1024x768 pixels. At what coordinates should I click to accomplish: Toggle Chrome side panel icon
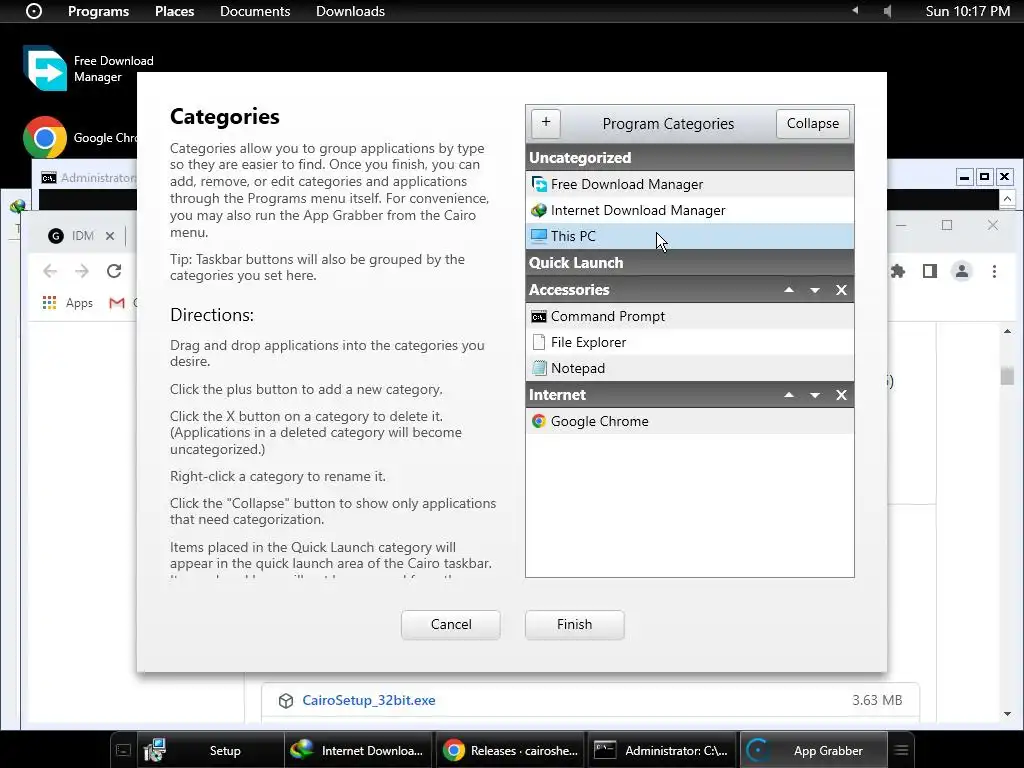(930, 271)
